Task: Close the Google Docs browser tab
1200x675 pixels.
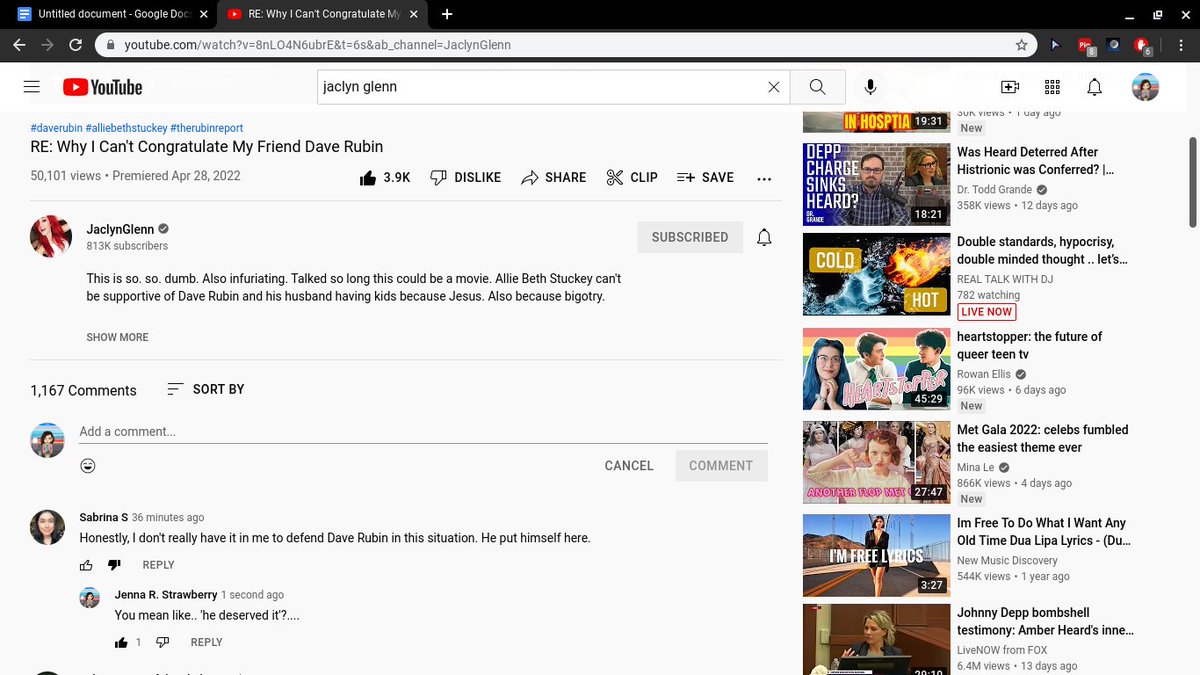Action: tap(204, 15)
